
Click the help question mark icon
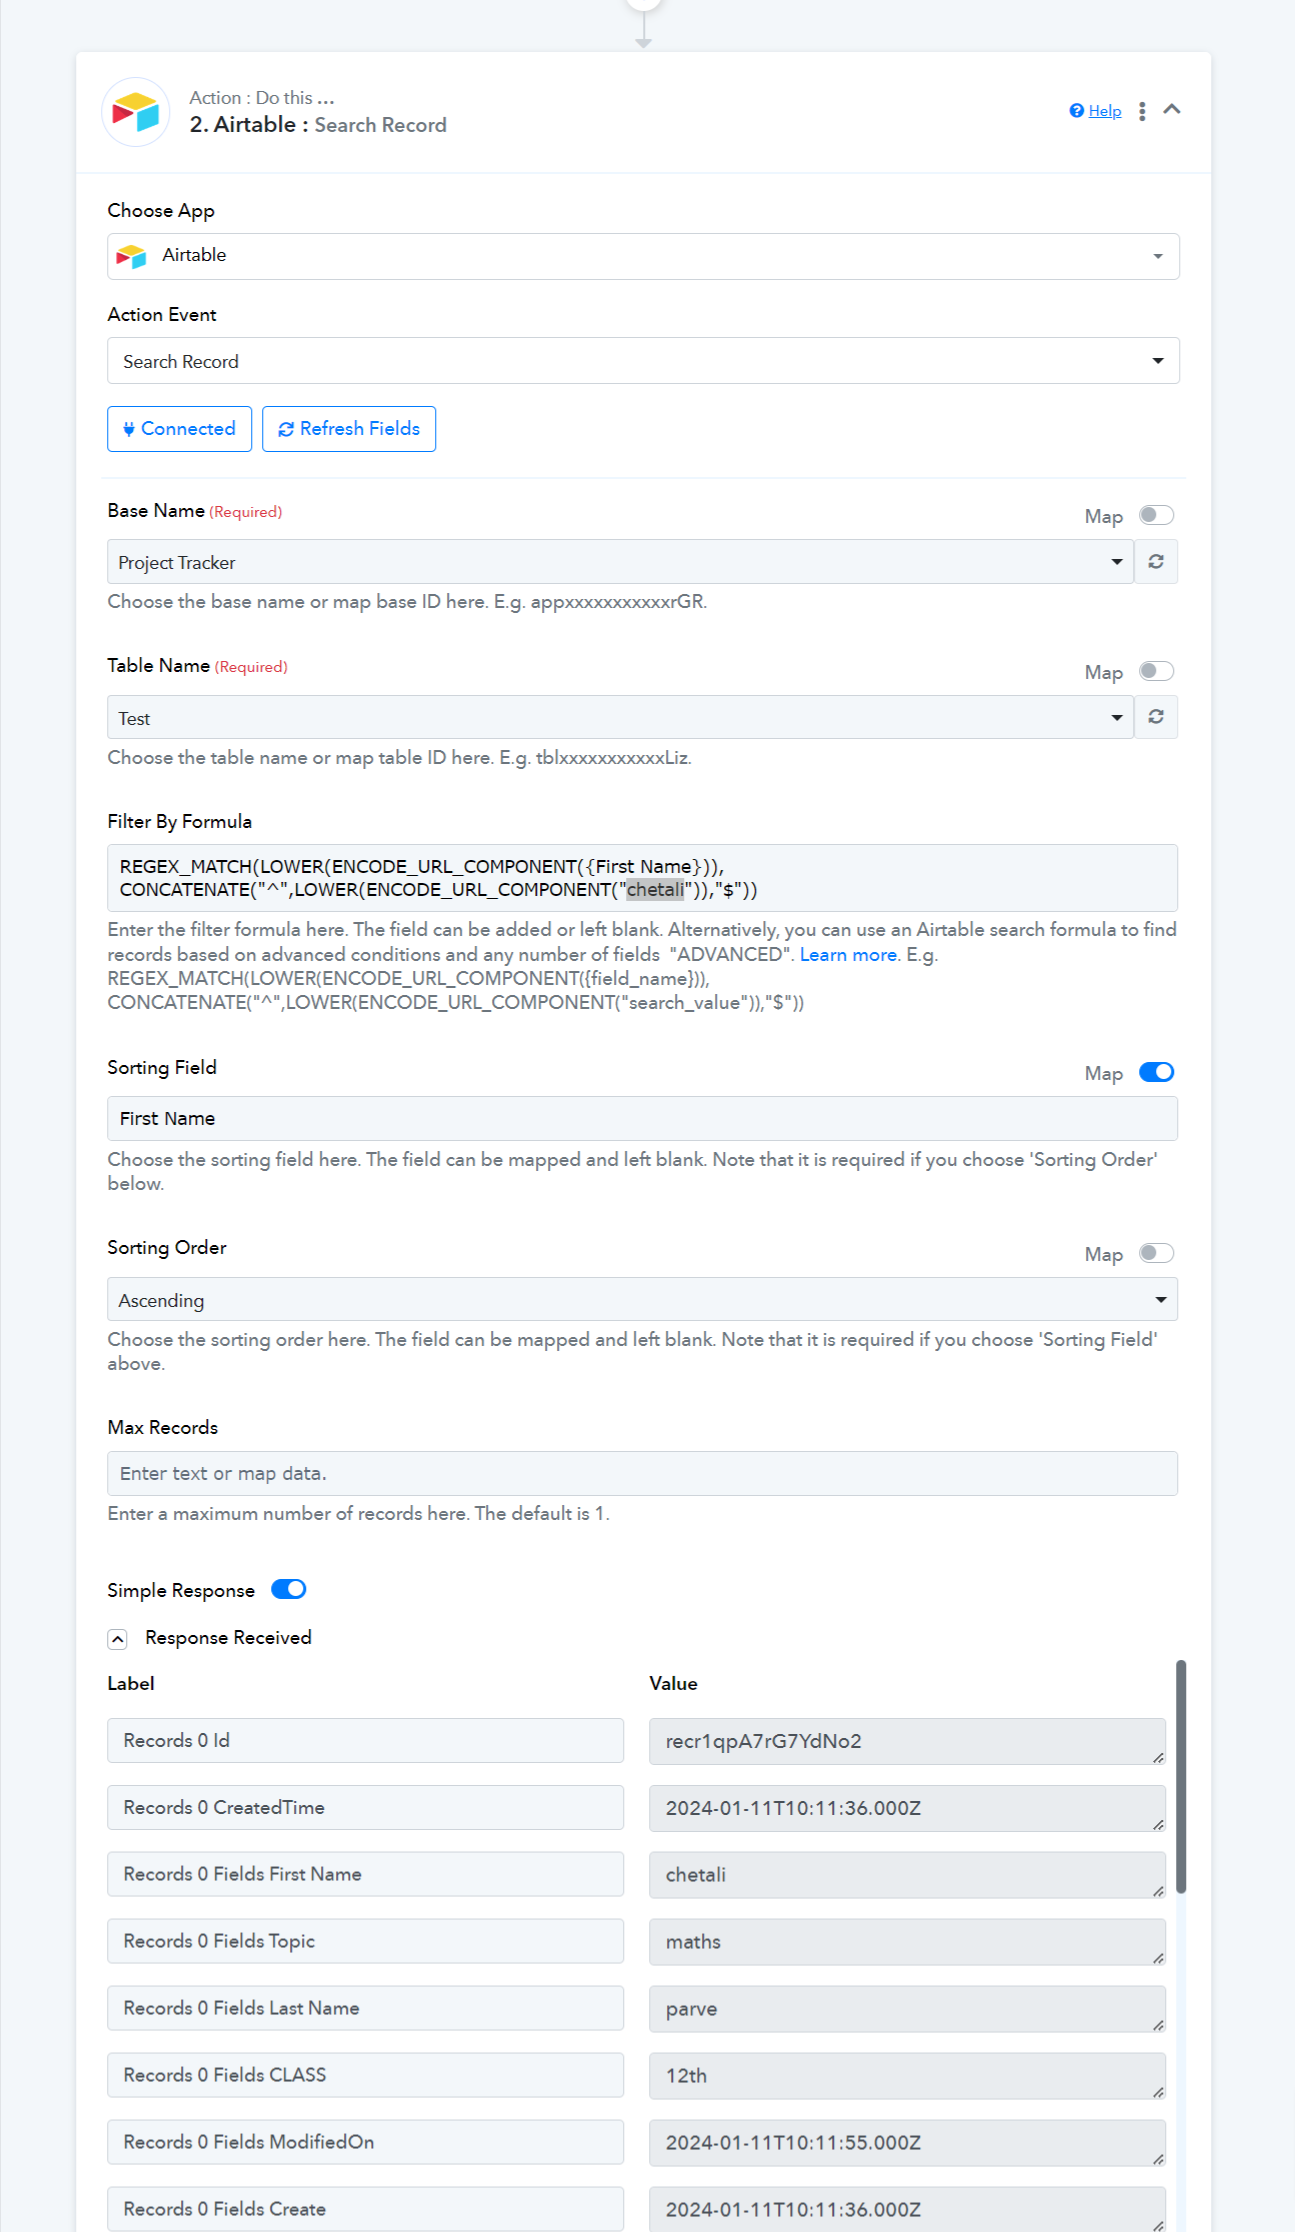point(1076,111)
